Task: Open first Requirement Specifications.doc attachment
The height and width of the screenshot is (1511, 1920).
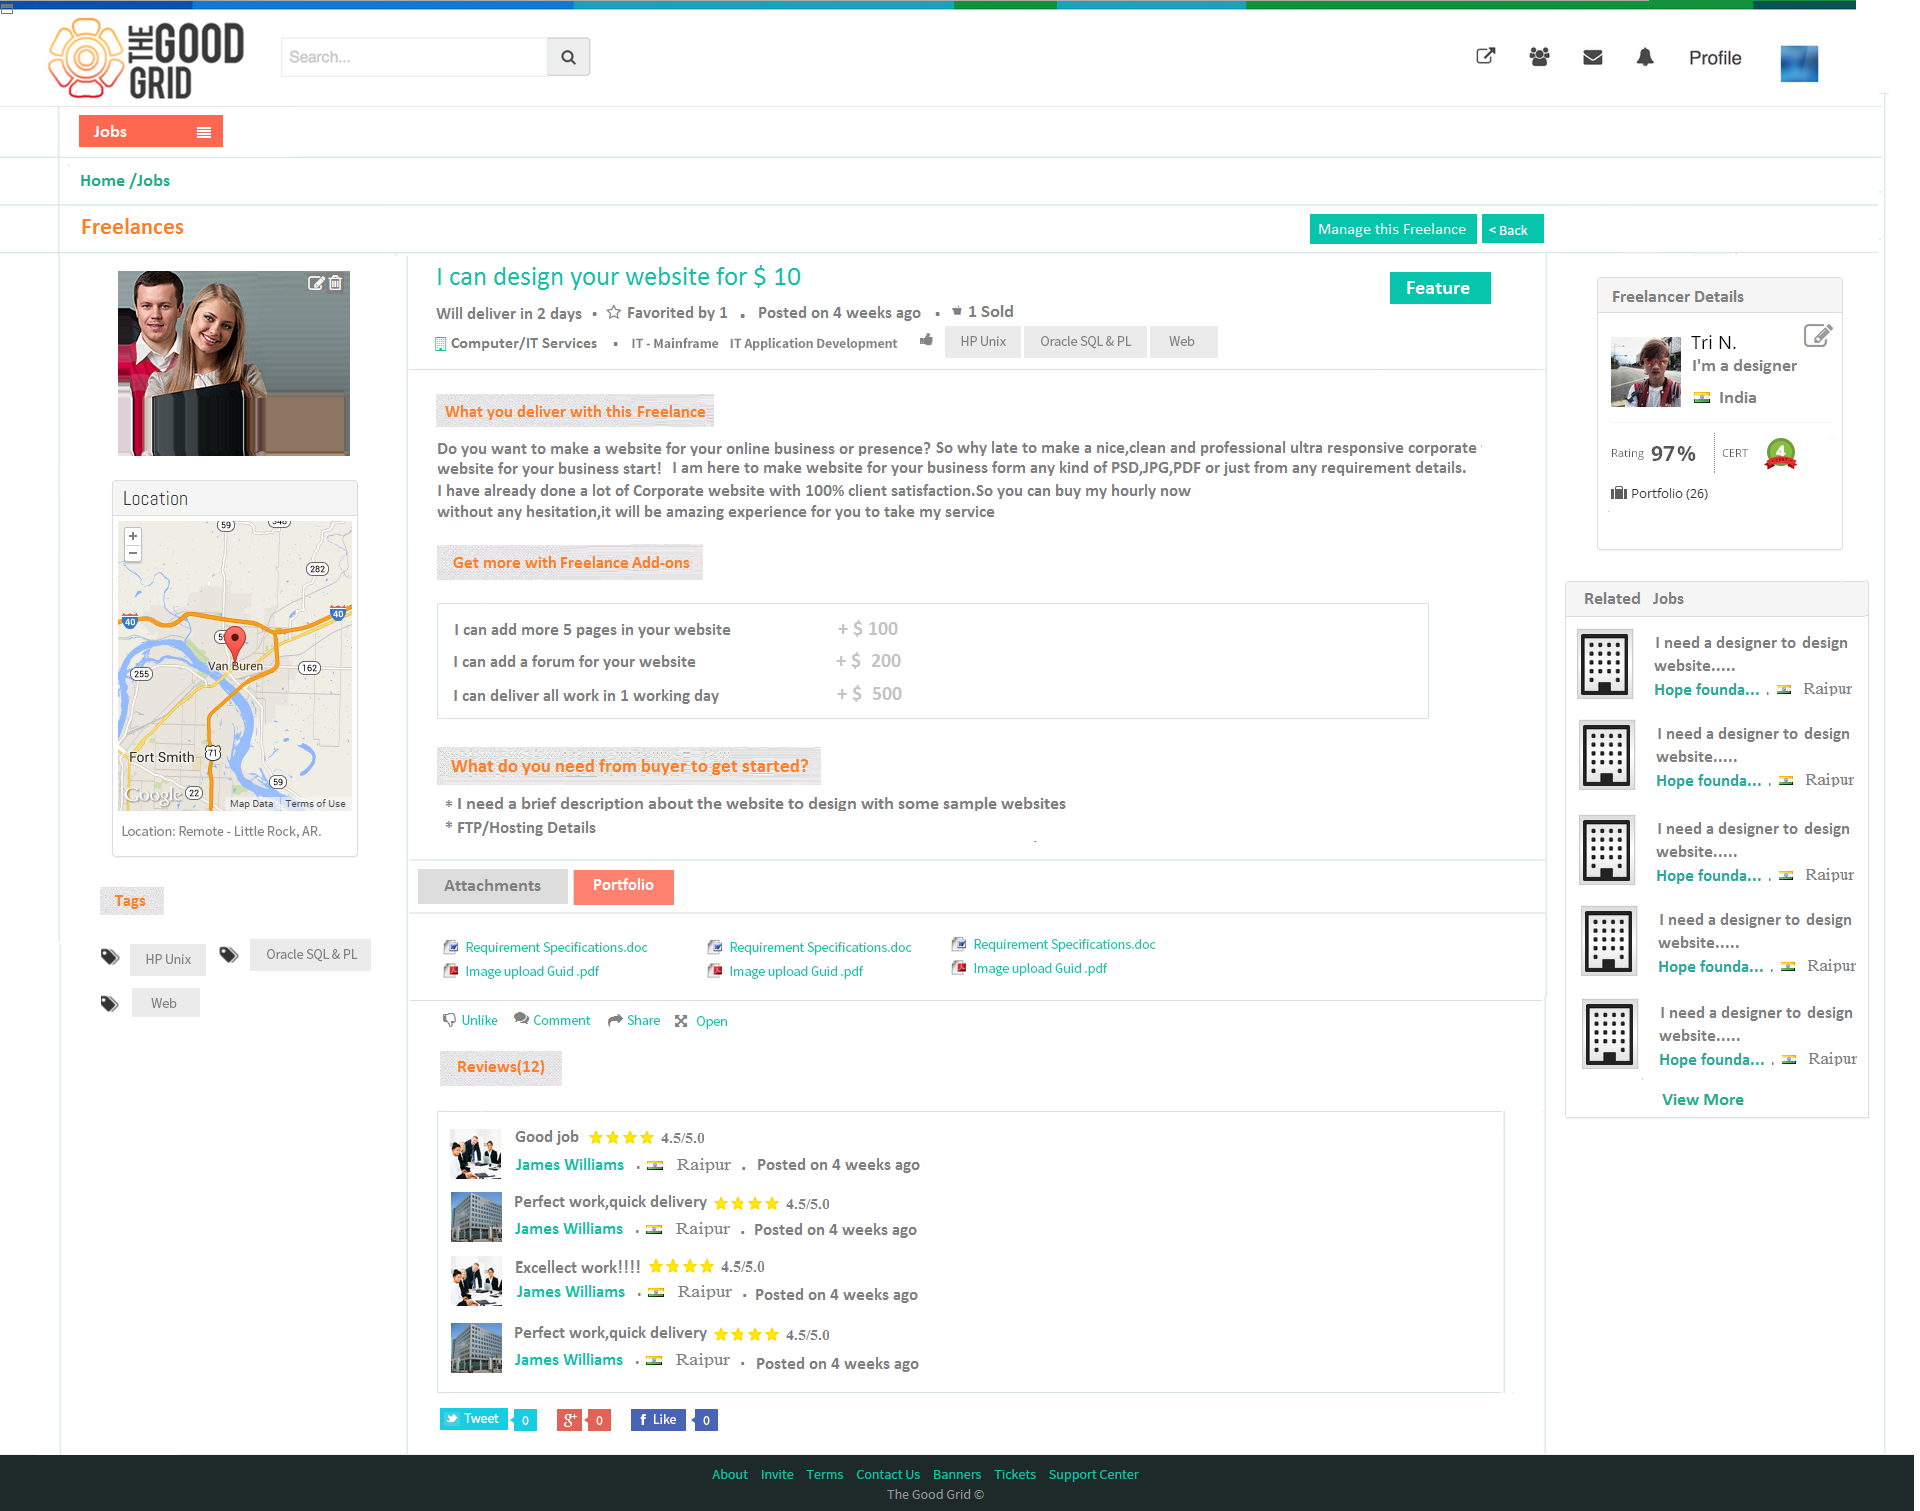Action: [x=556, y=947]
